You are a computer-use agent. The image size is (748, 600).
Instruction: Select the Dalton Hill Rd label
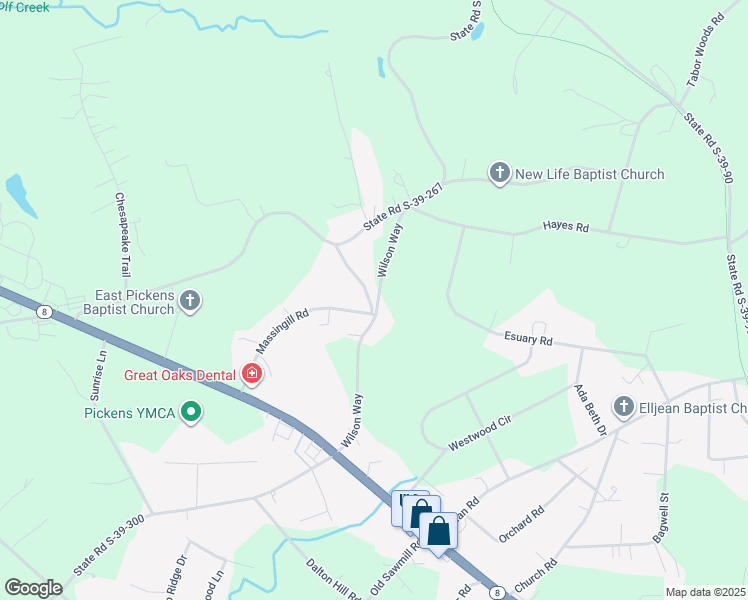(x=333, y=579)
